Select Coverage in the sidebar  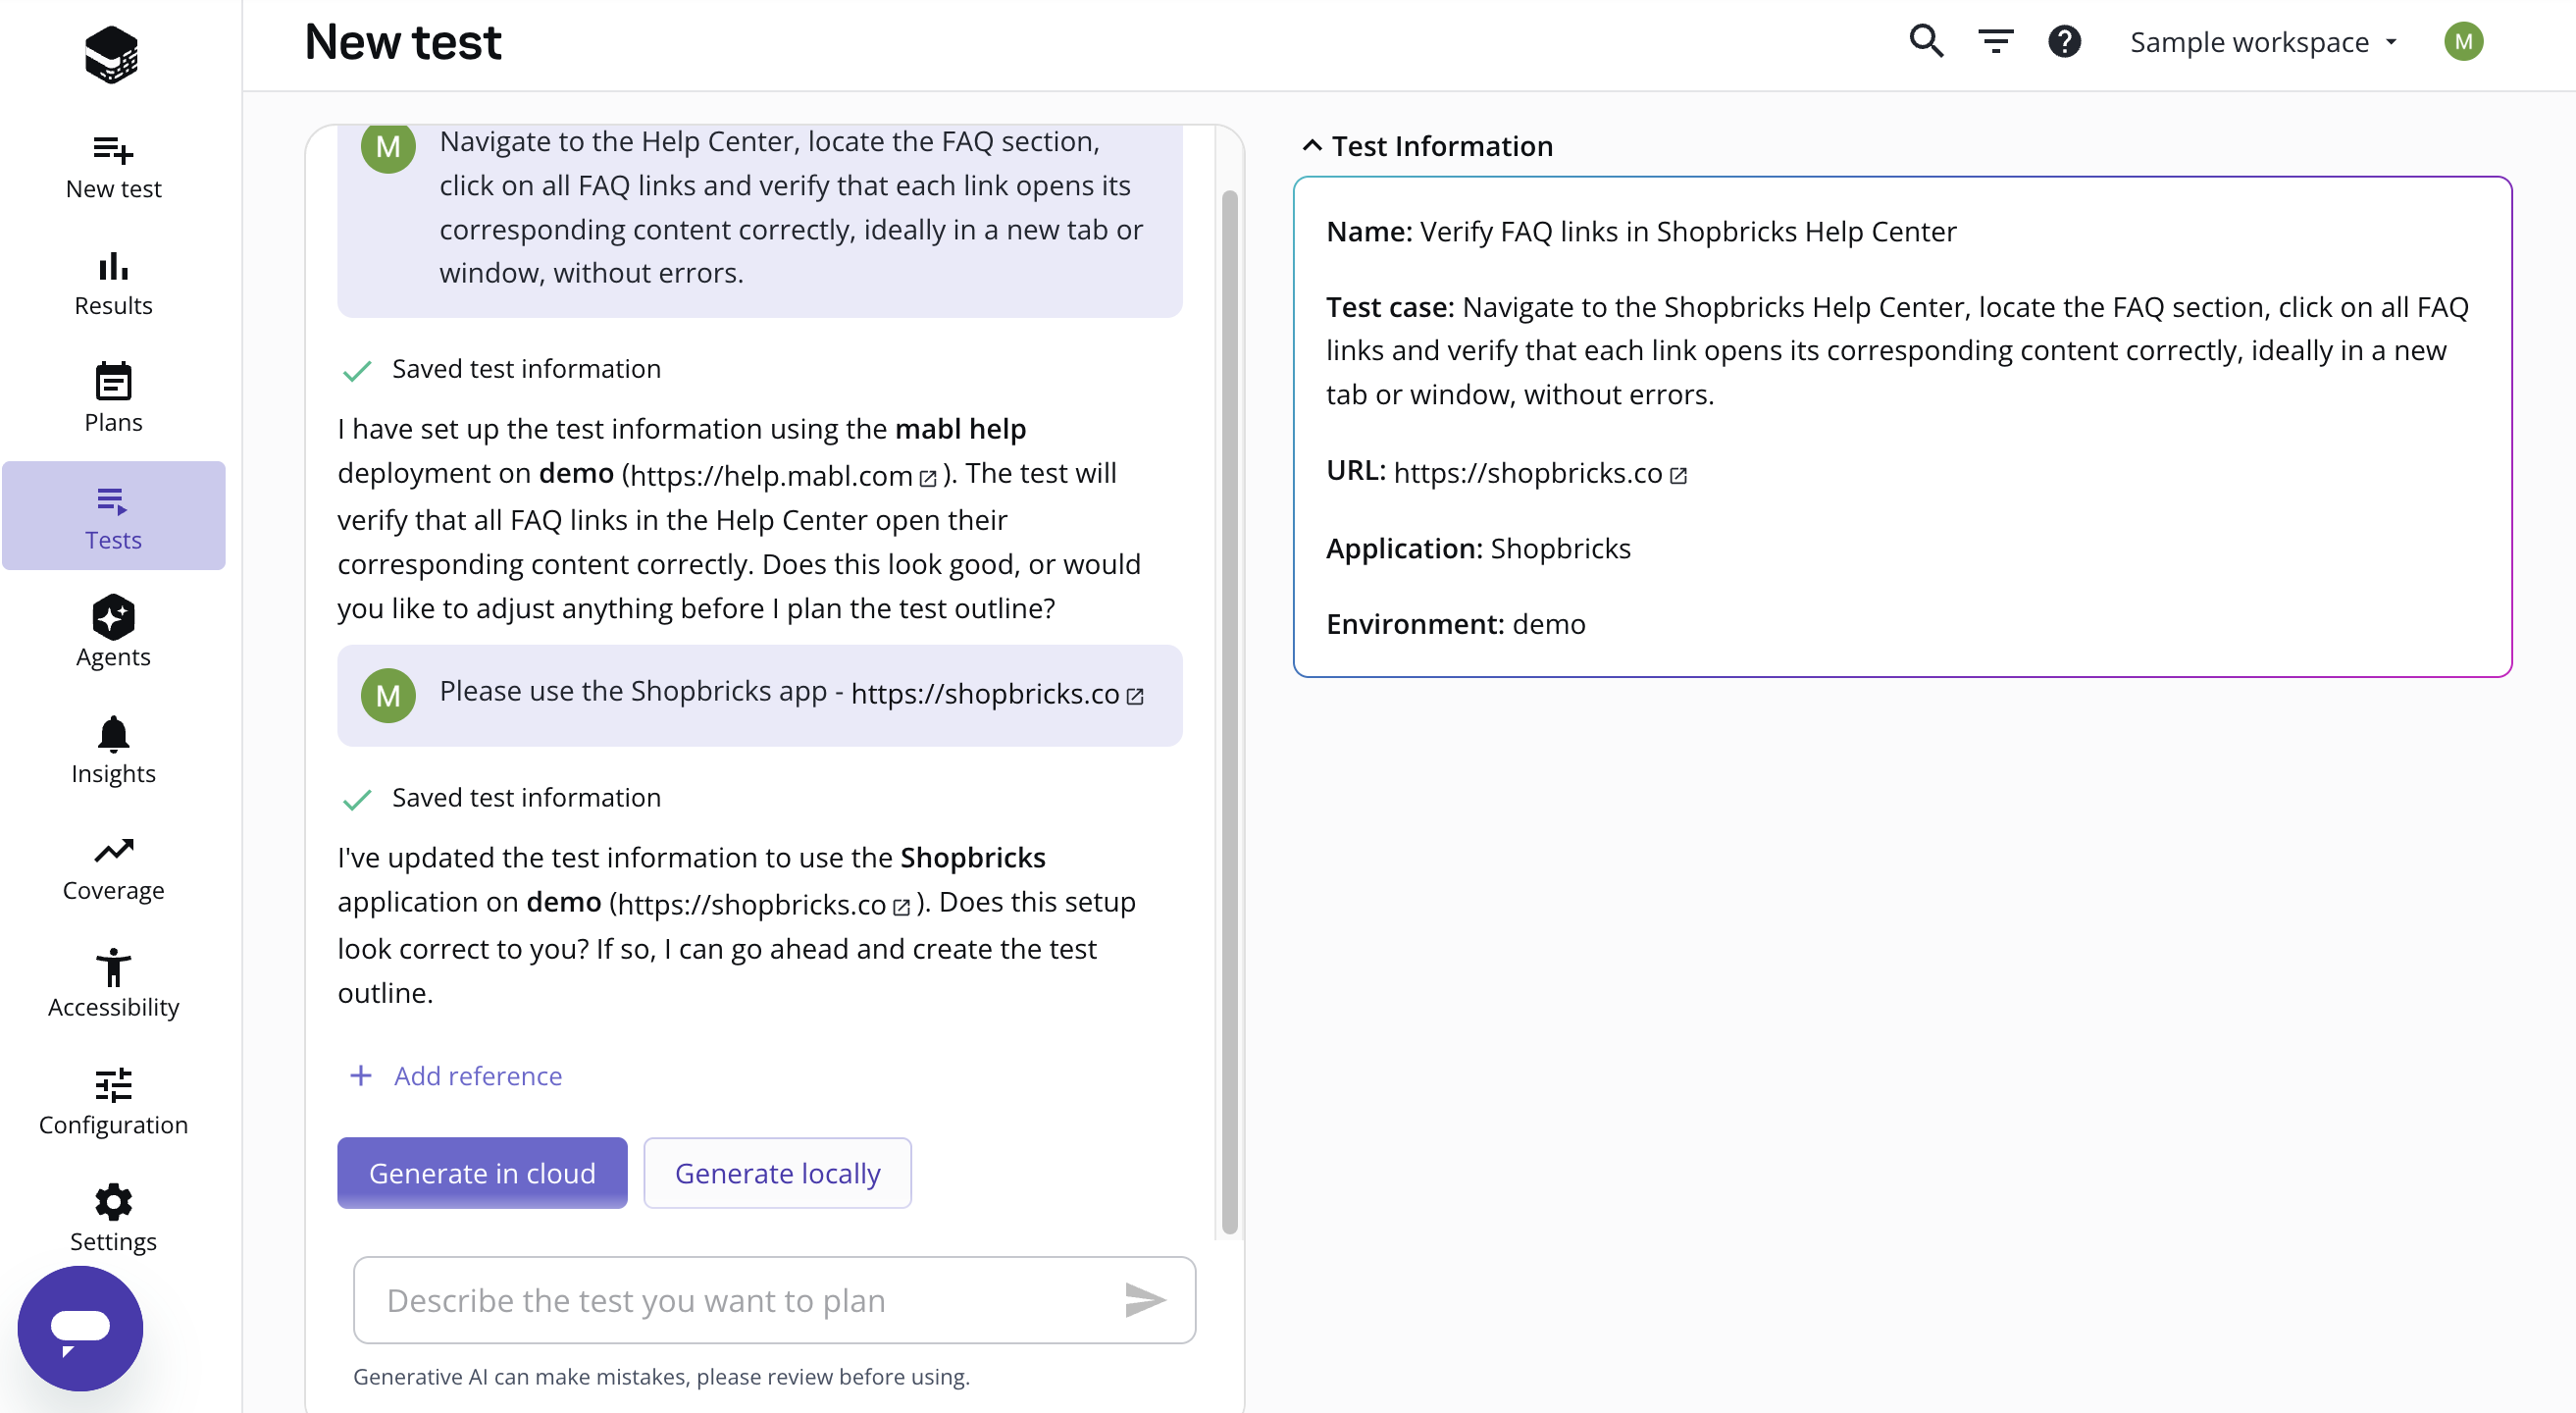click(x=113, y=868)
